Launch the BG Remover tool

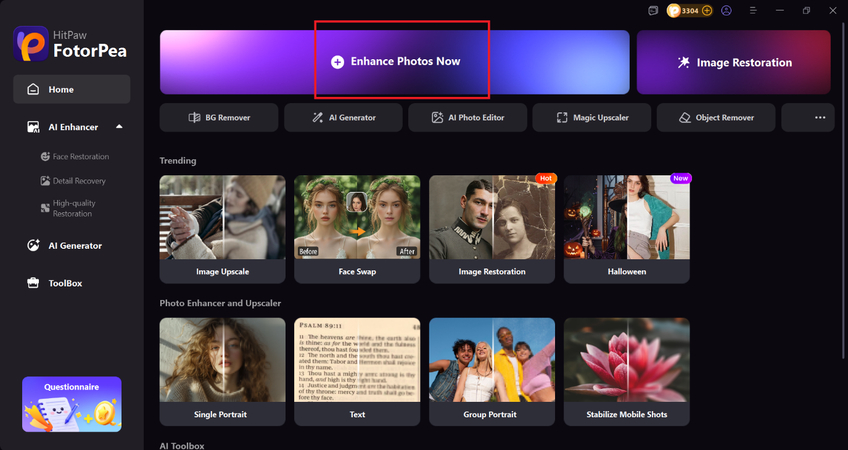[x=219, y=117]
